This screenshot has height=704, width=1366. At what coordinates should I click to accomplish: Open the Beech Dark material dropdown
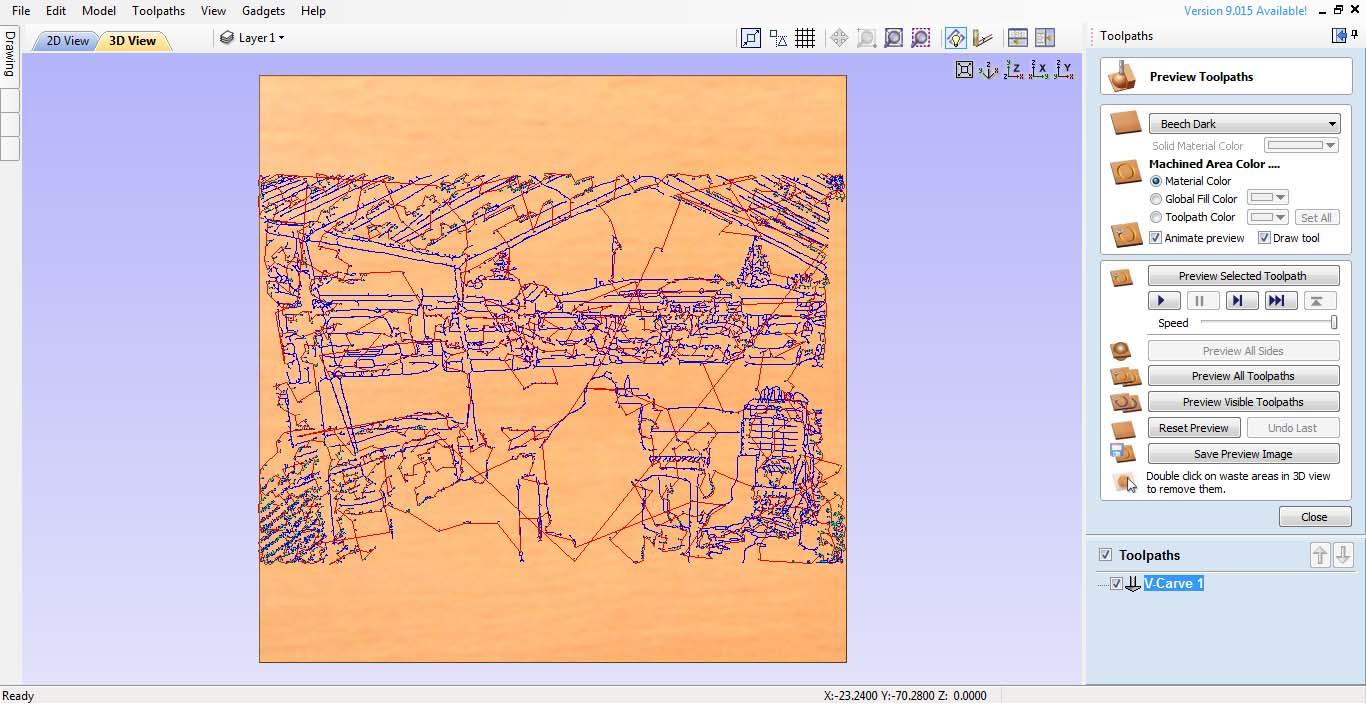click(1244, 124)
